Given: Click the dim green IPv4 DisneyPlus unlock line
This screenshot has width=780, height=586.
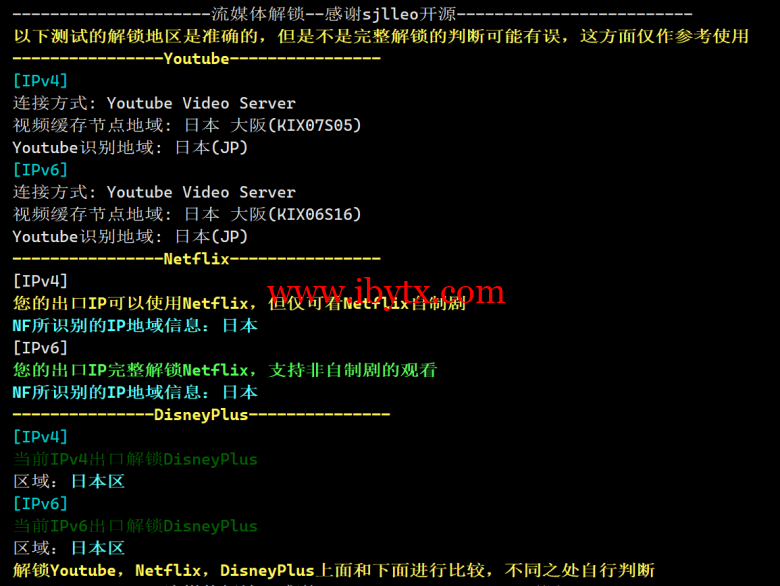Looking at the screenshot, I should click(135, 459).
